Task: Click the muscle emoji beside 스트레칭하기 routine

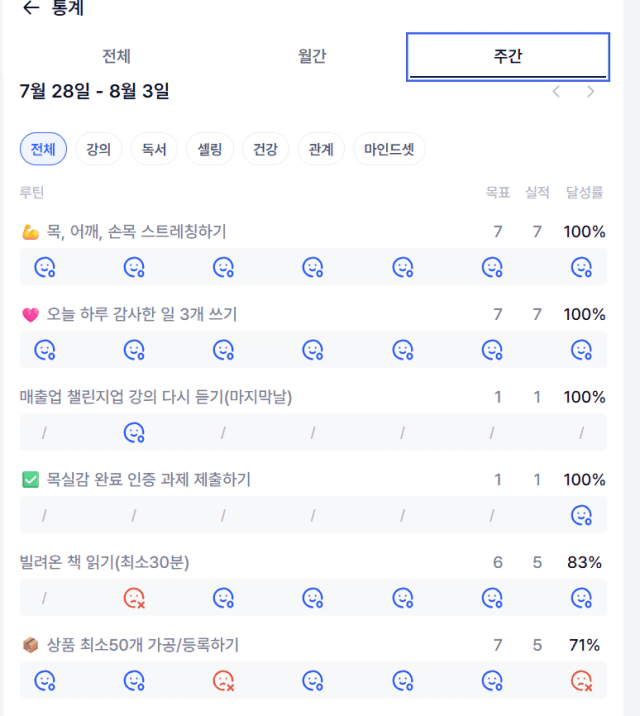Action: pos(31,232)
